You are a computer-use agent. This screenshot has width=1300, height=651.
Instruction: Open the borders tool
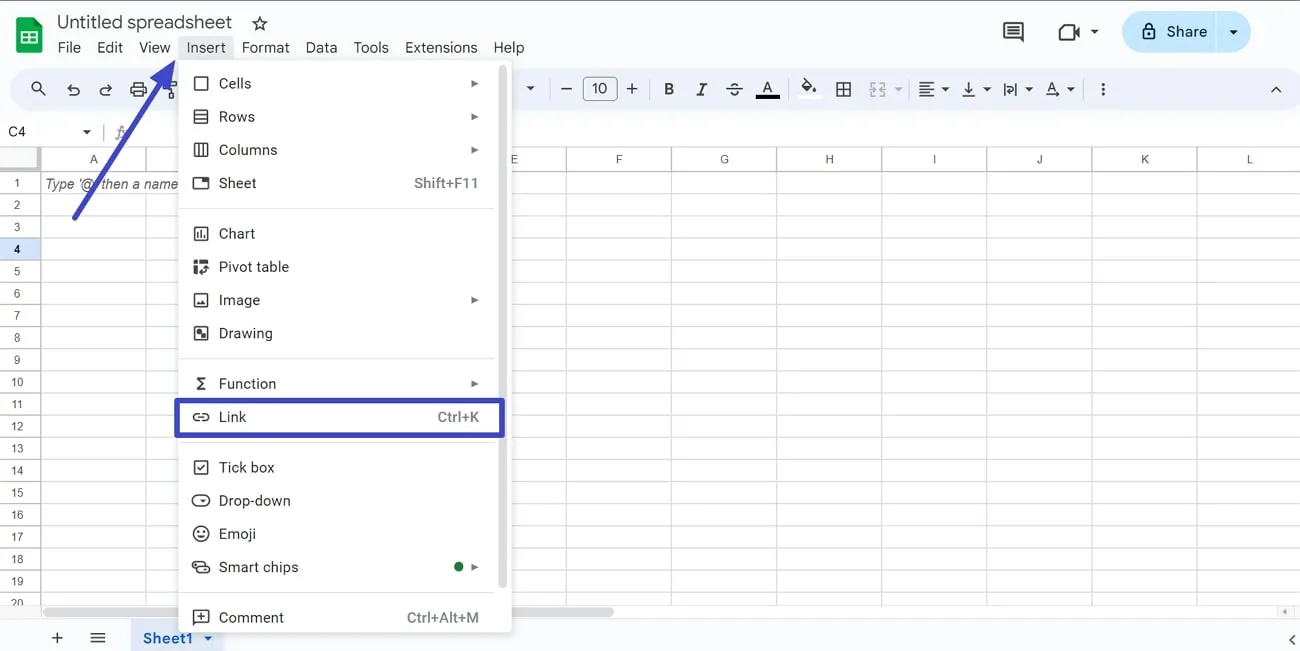pos(844,89)
